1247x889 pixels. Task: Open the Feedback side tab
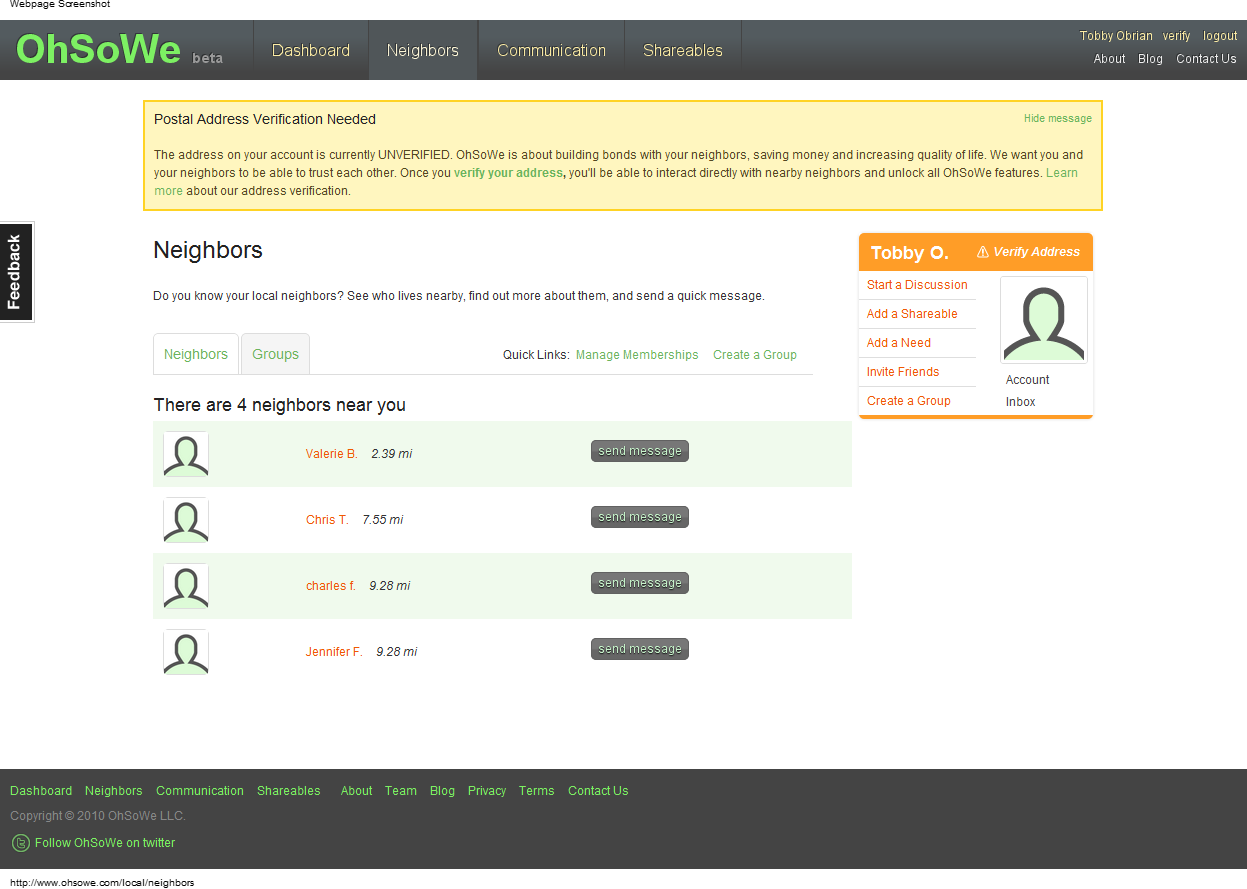(x=16, y=272)
